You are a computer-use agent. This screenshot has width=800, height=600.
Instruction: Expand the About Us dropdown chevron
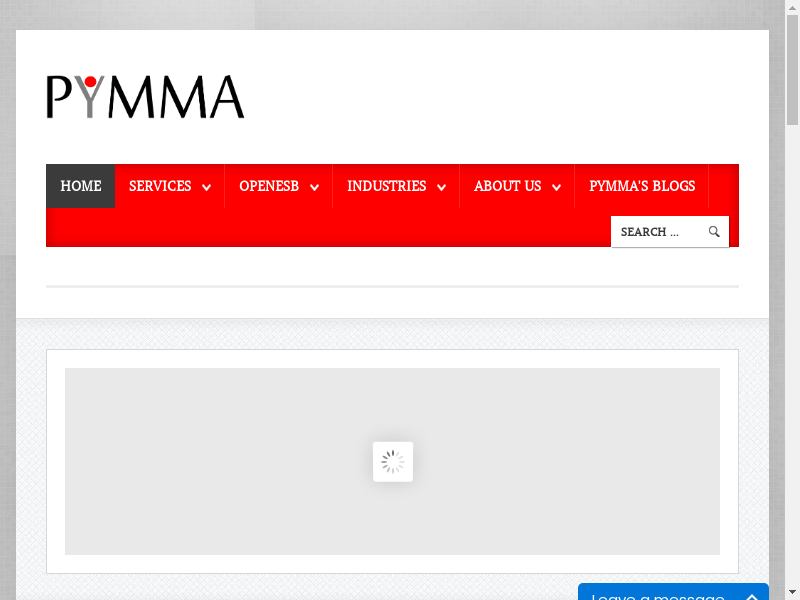click(556, 187)
